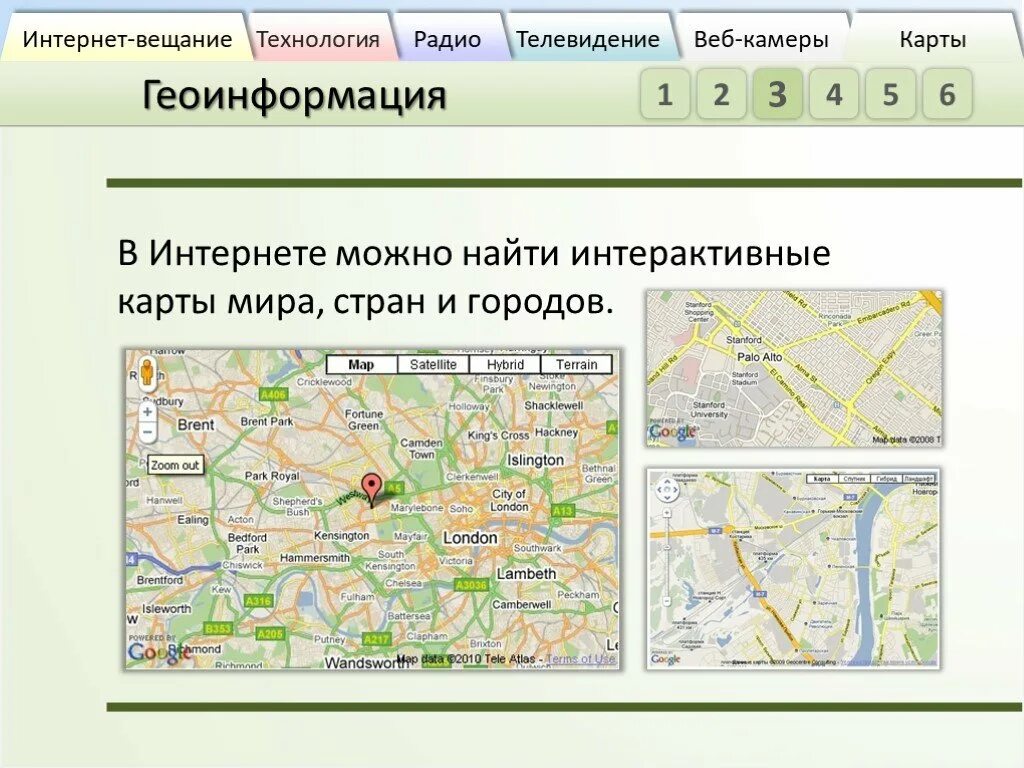Screen dimensions: 1024x768
Task: Click the B353 road sign on London map
Action: tap(217, 628)
